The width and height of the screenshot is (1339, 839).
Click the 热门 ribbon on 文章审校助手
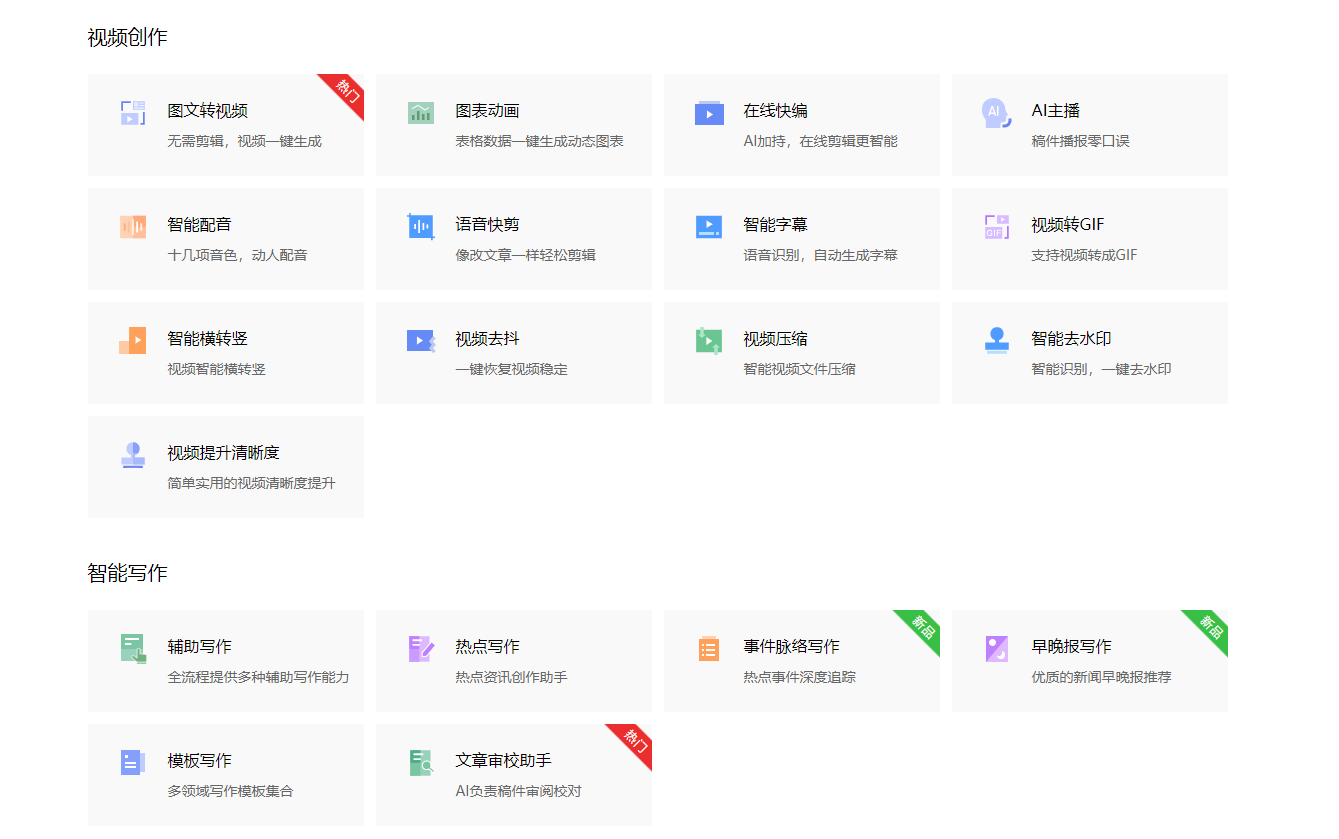634,742
